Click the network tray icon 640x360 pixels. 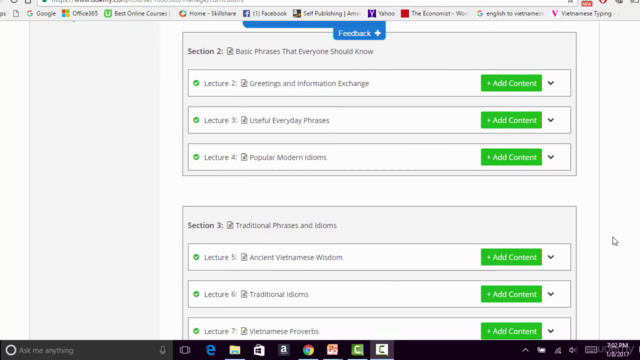click(558, 350)
